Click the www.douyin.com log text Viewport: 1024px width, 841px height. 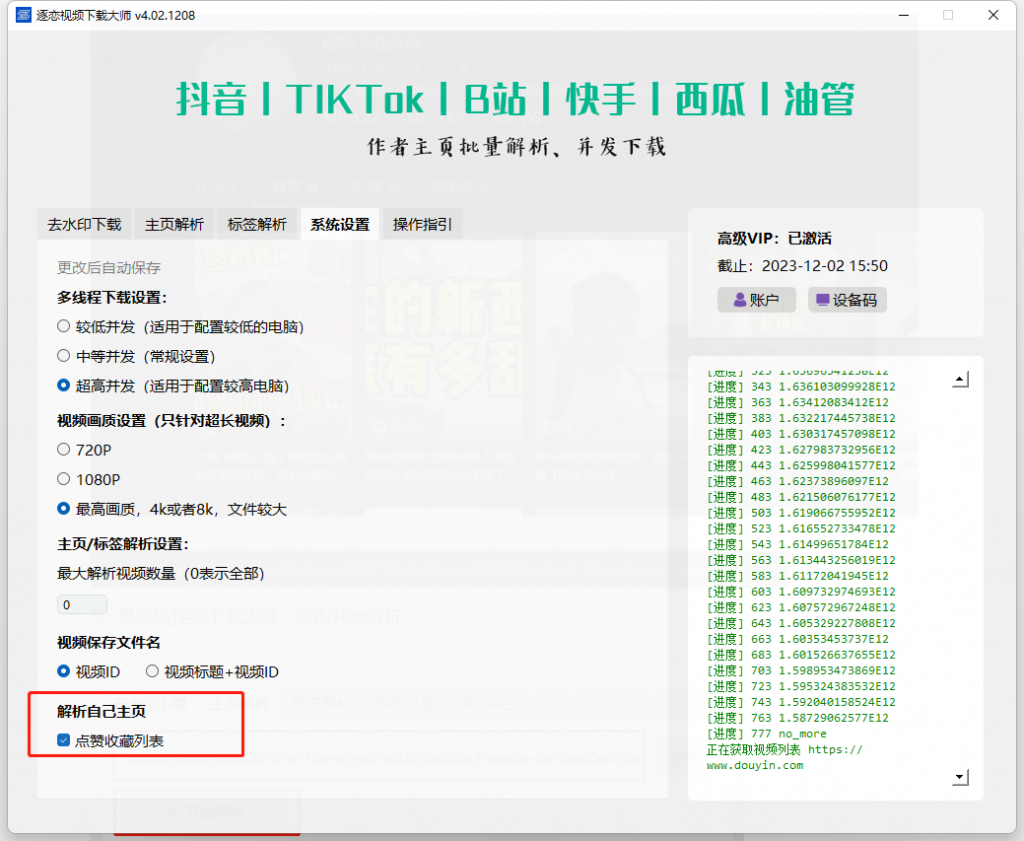pyautogui.click(x=755, y=765)
